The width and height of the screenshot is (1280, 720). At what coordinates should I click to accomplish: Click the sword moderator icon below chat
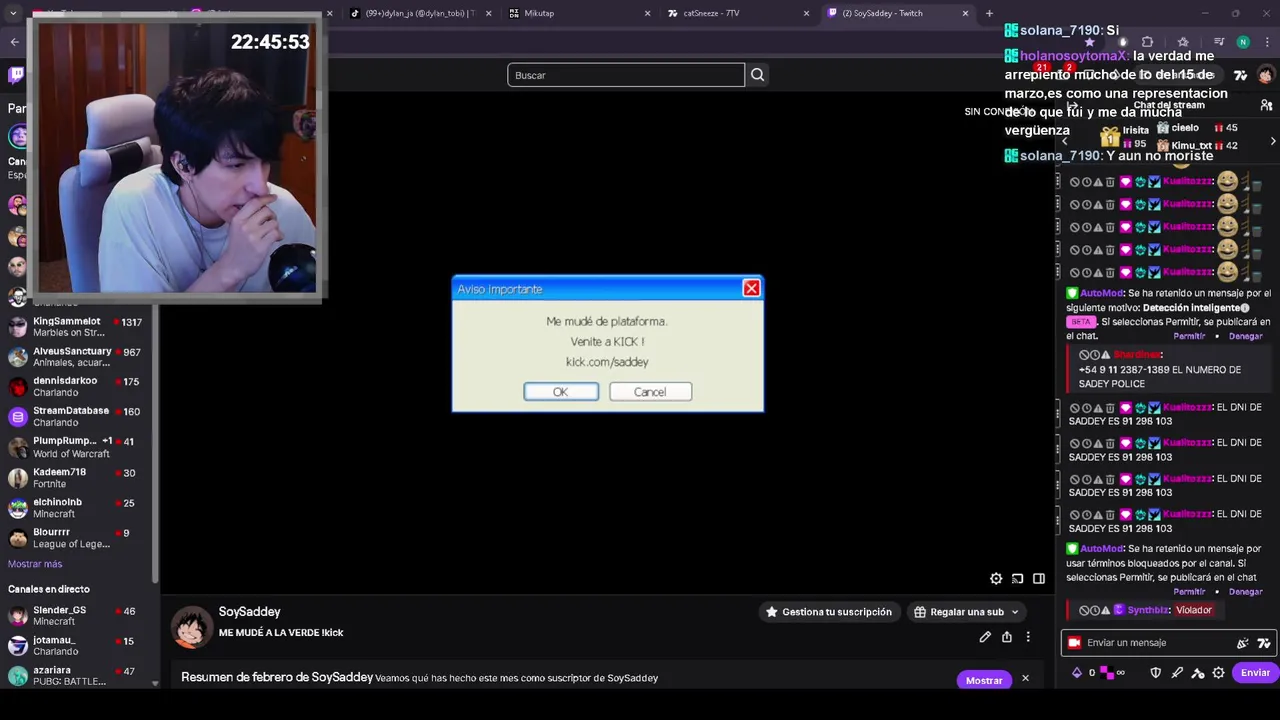tap(1177, 673)
